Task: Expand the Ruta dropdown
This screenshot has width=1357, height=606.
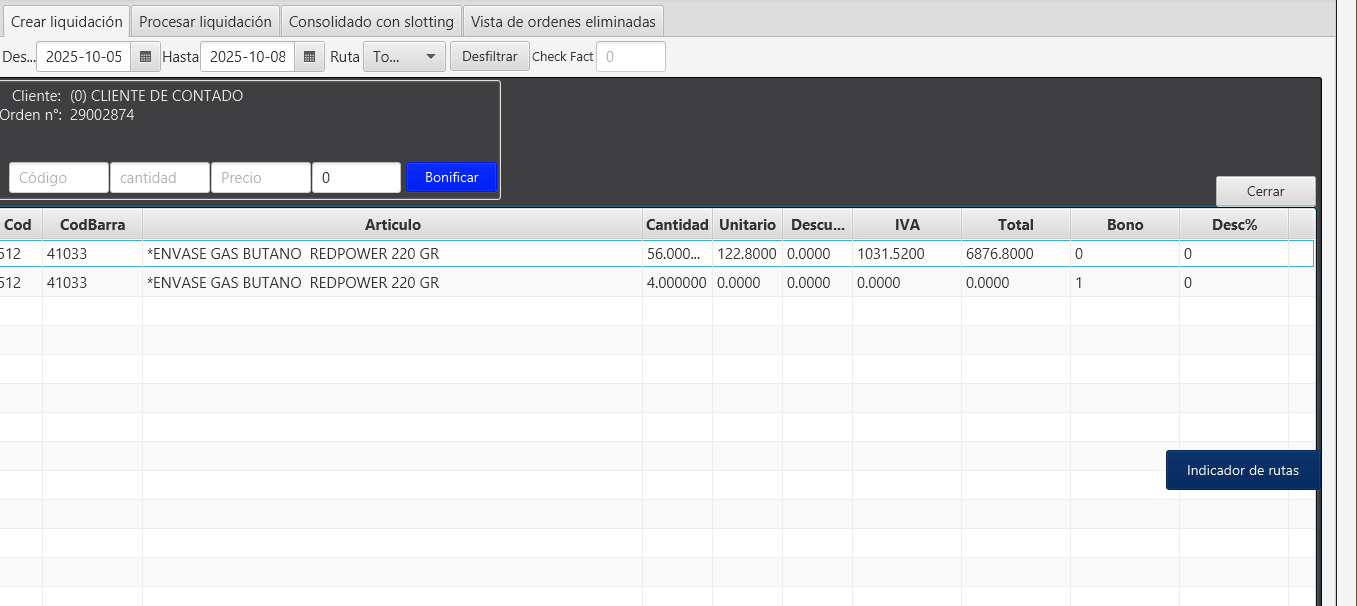Action: [x=405, y=57]
